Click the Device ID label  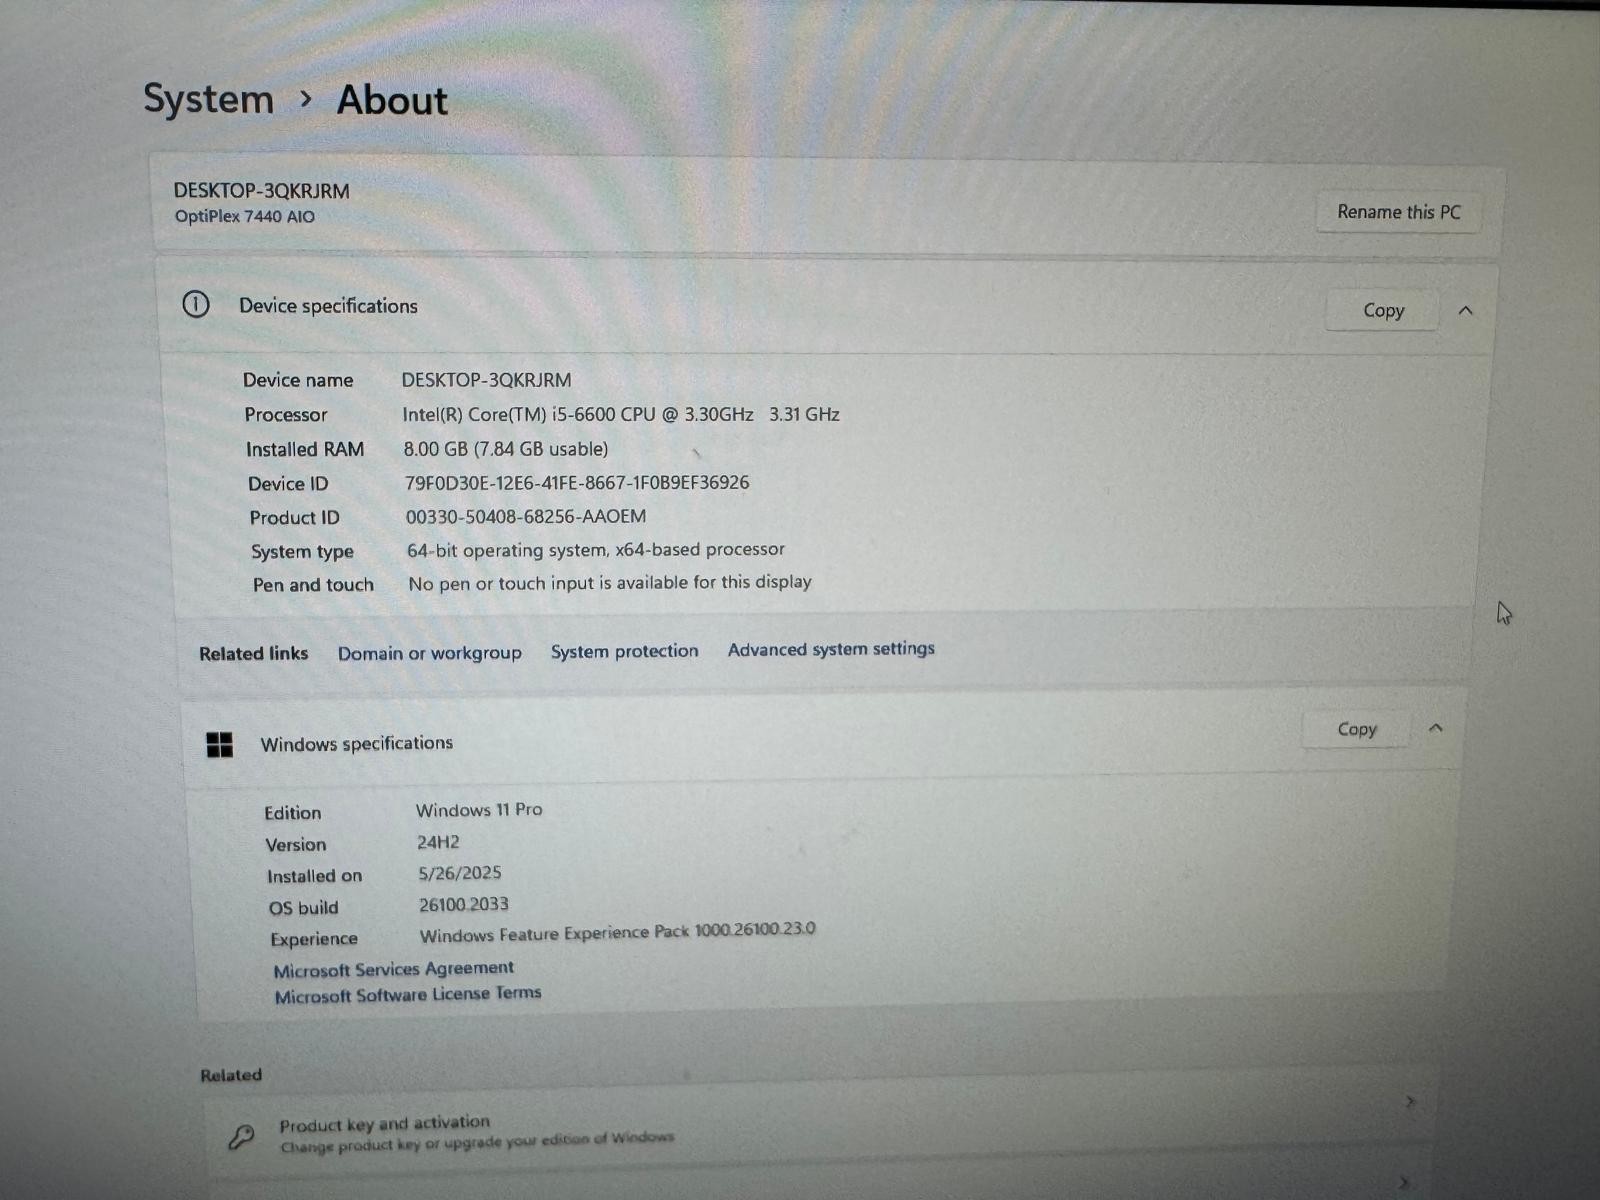click(288, 484)
